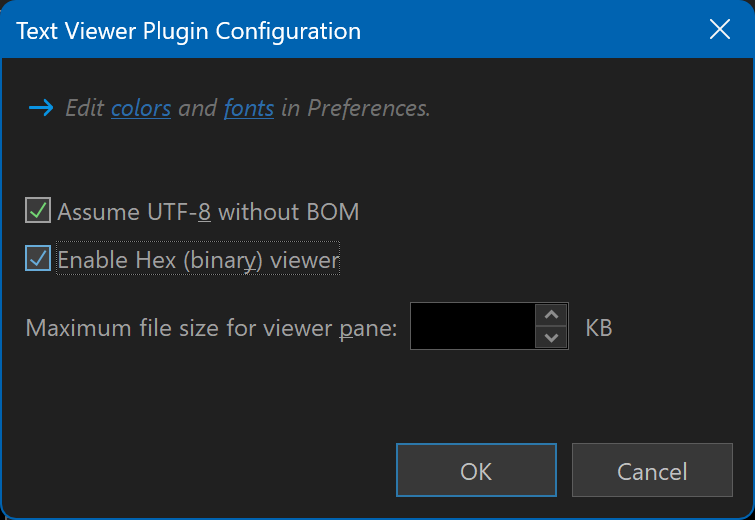Viewport: 755px width, 520px height.
Task: Click the blue arrow icon before Edit
Action: [41, 107]
